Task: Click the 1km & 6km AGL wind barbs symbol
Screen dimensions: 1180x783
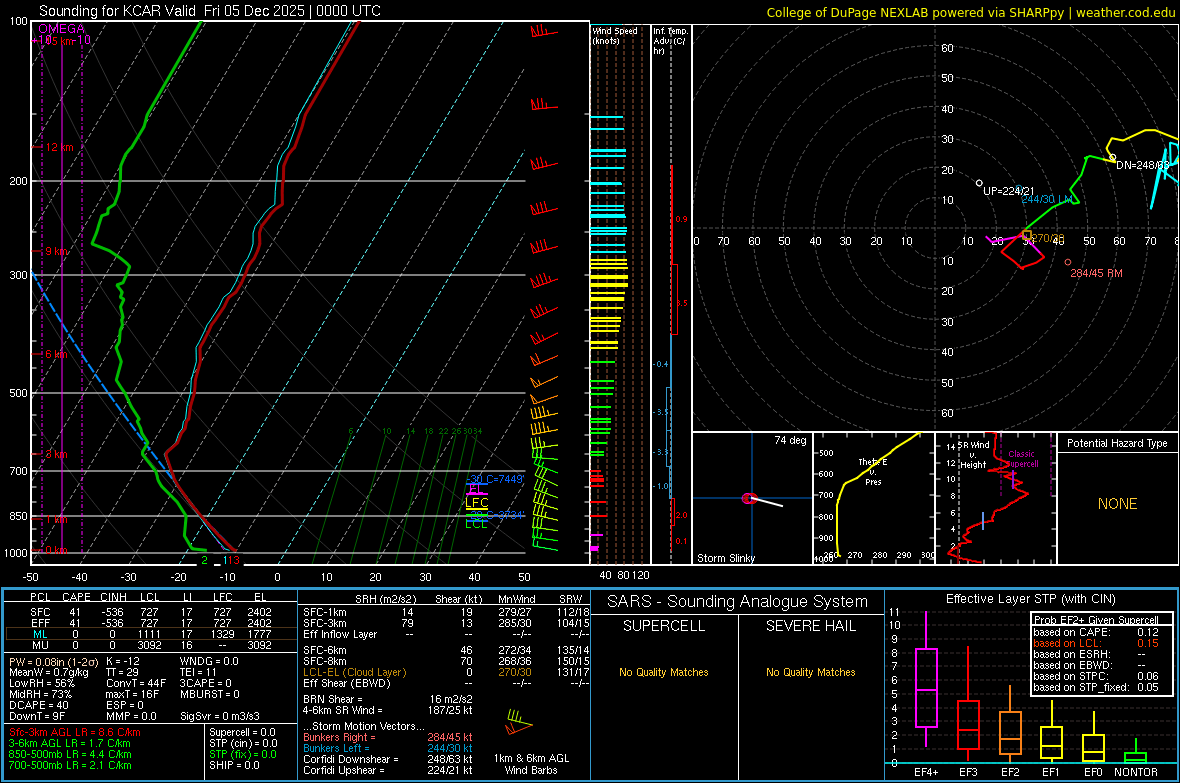Action: [x=519, y=723]
